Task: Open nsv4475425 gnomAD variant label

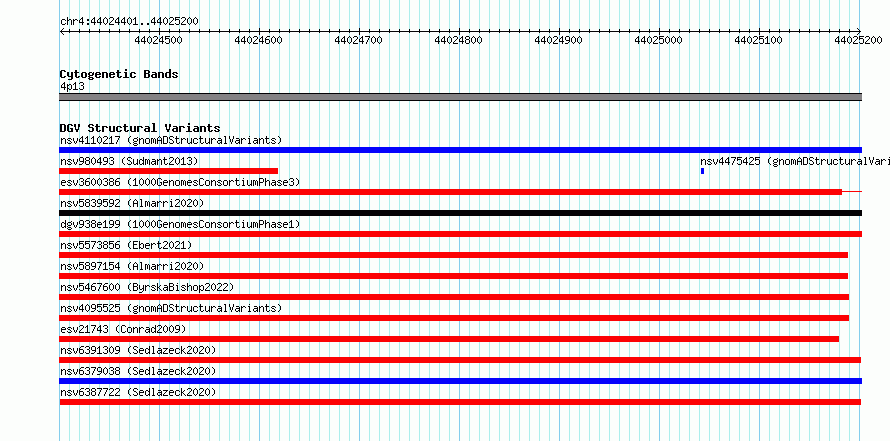Action: (795, 161)
